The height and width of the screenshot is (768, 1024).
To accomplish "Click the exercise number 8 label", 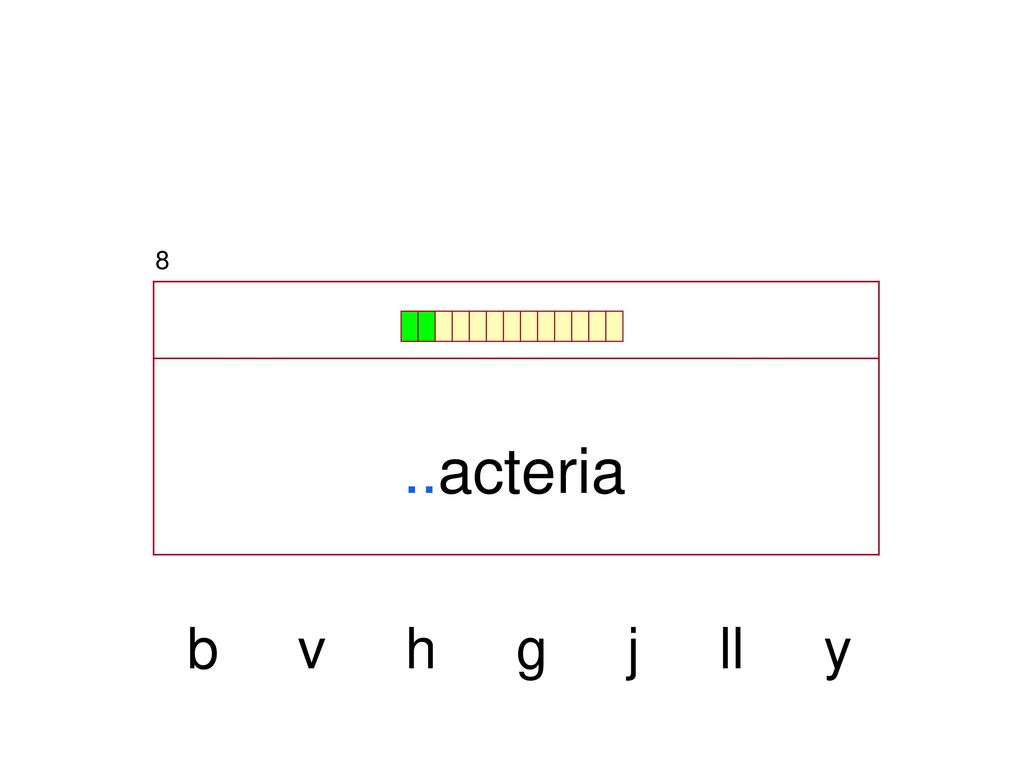I will pos(162,261).
